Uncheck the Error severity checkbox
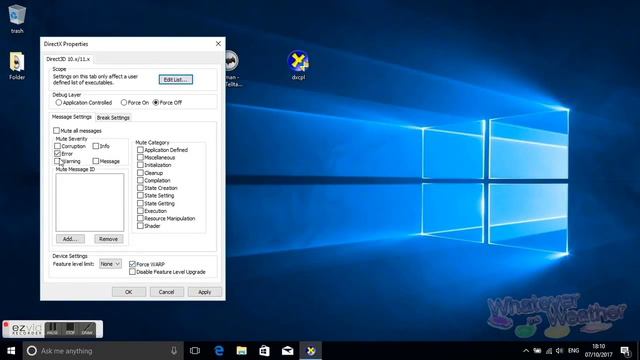The width and height of the screenshot is (640, 360). pos(58,153)
